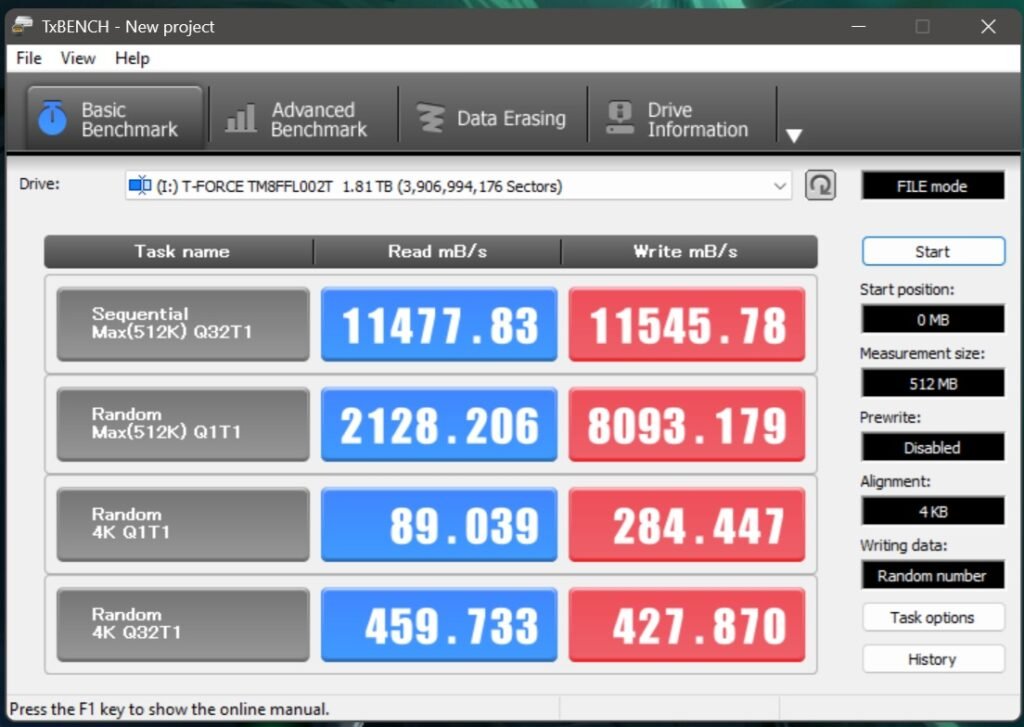Go to the Drive Information tab
The height and width of the screenshot is (727, 1024).
[681, 119]
